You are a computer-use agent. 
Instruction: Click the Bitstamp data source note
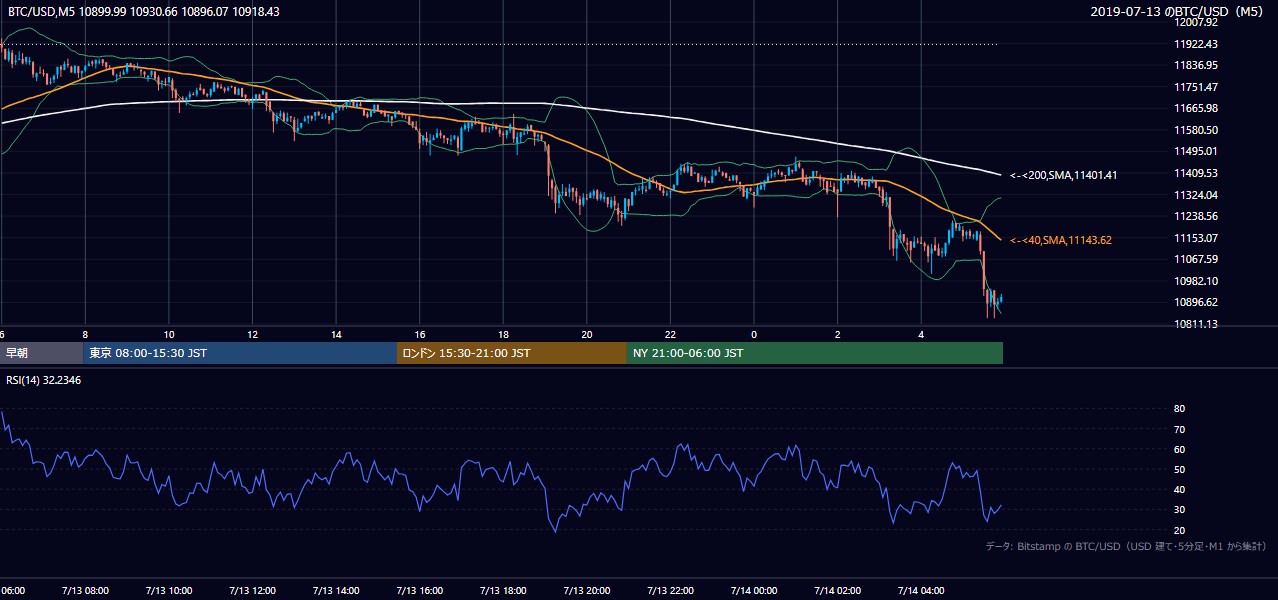click(x=1126, y=546)
